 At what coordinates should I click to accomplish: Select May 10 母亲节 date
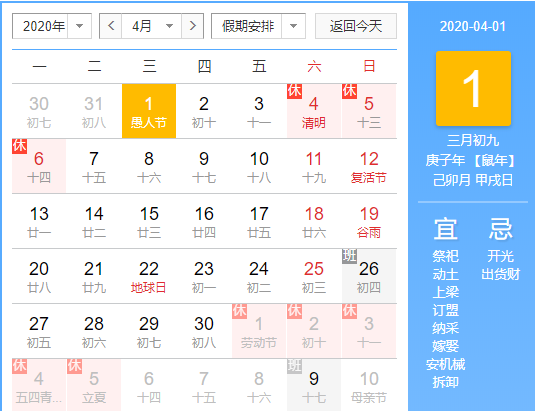[369, 385]
